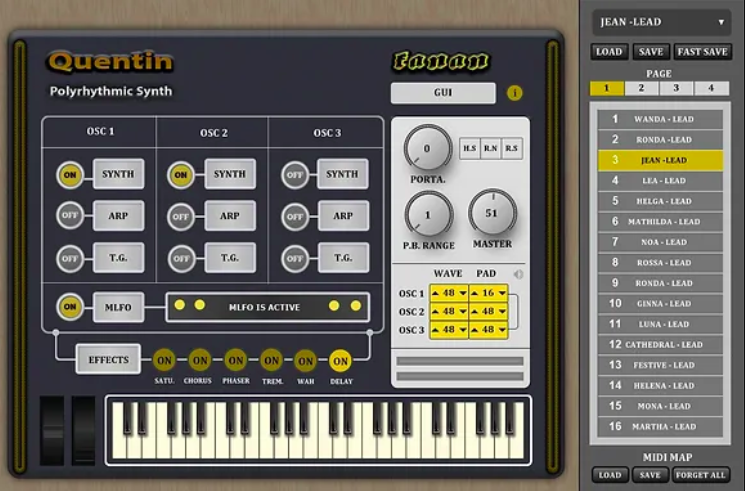Click OSC 1 WAVE down arrow

click(463, 293)
